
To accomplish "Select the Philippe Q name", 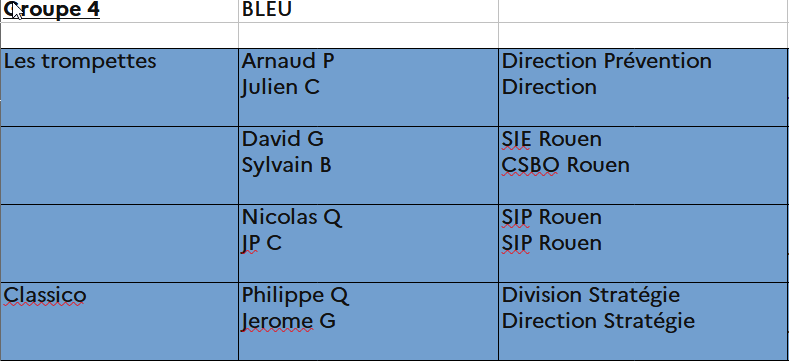I will click(295, 296).
